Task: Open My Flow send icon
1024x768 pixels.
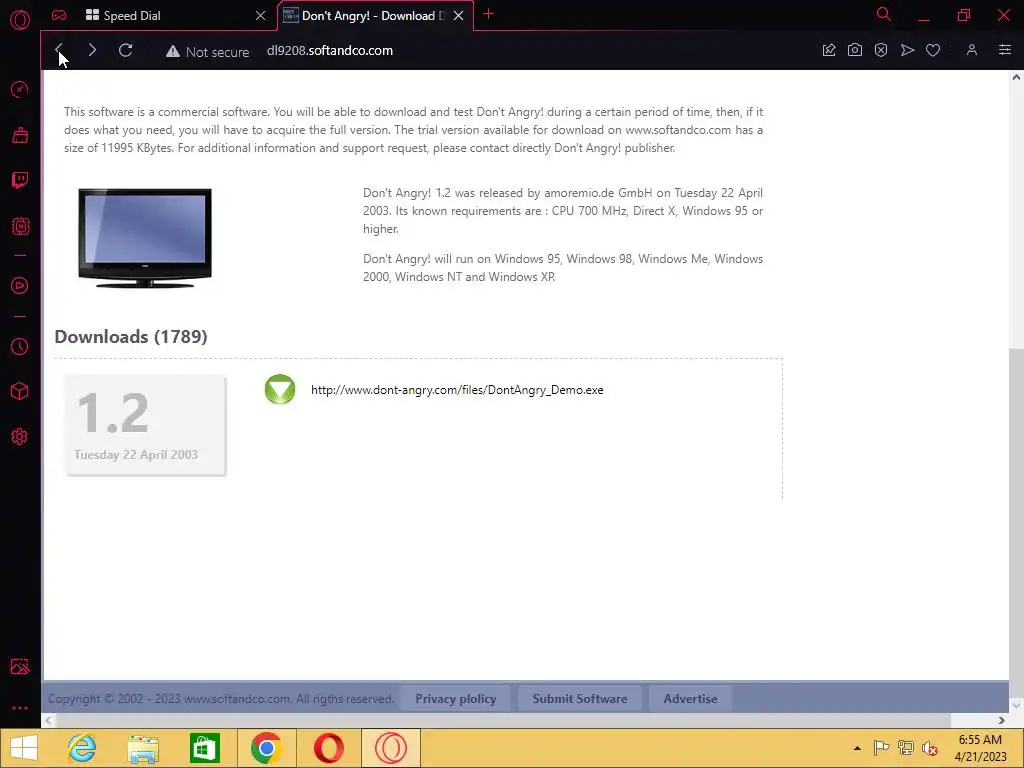Action: pos(907,50)
